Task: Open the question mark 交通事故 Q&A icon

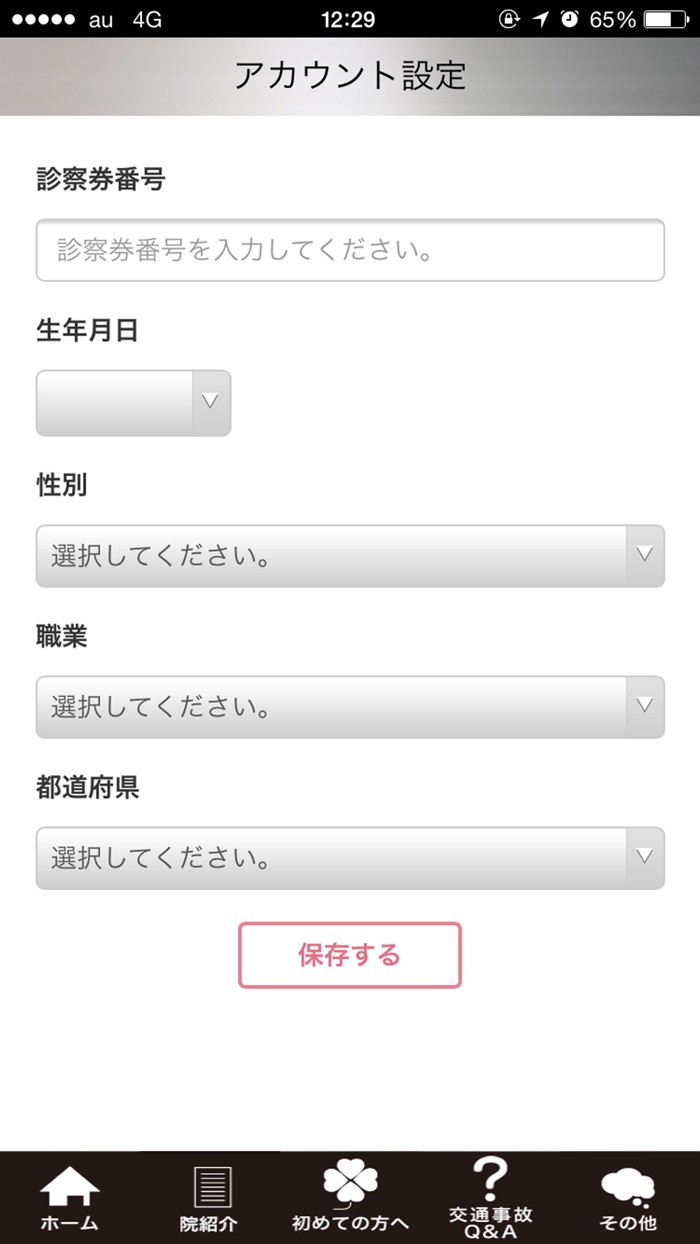Action: [490, 1180]
